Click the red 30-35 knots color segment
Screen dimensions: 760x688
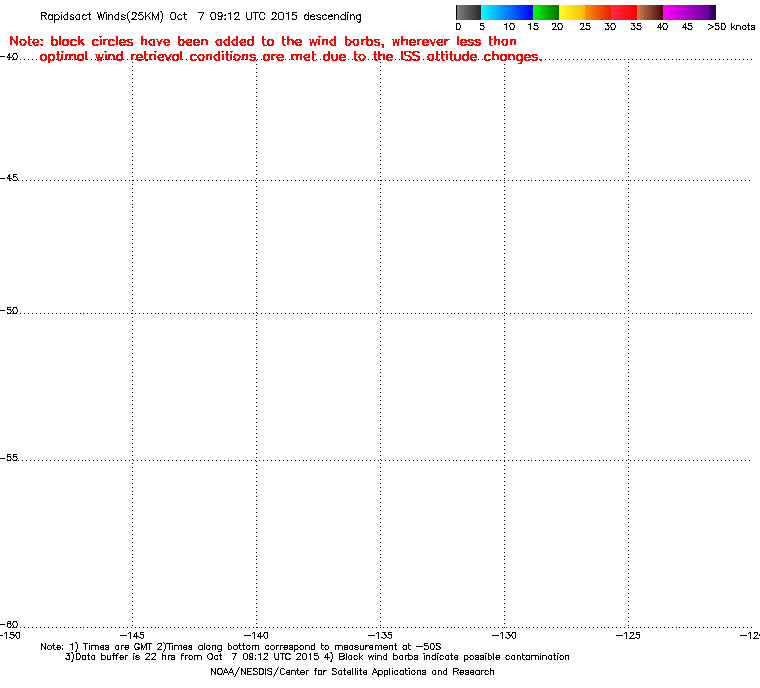624,12
